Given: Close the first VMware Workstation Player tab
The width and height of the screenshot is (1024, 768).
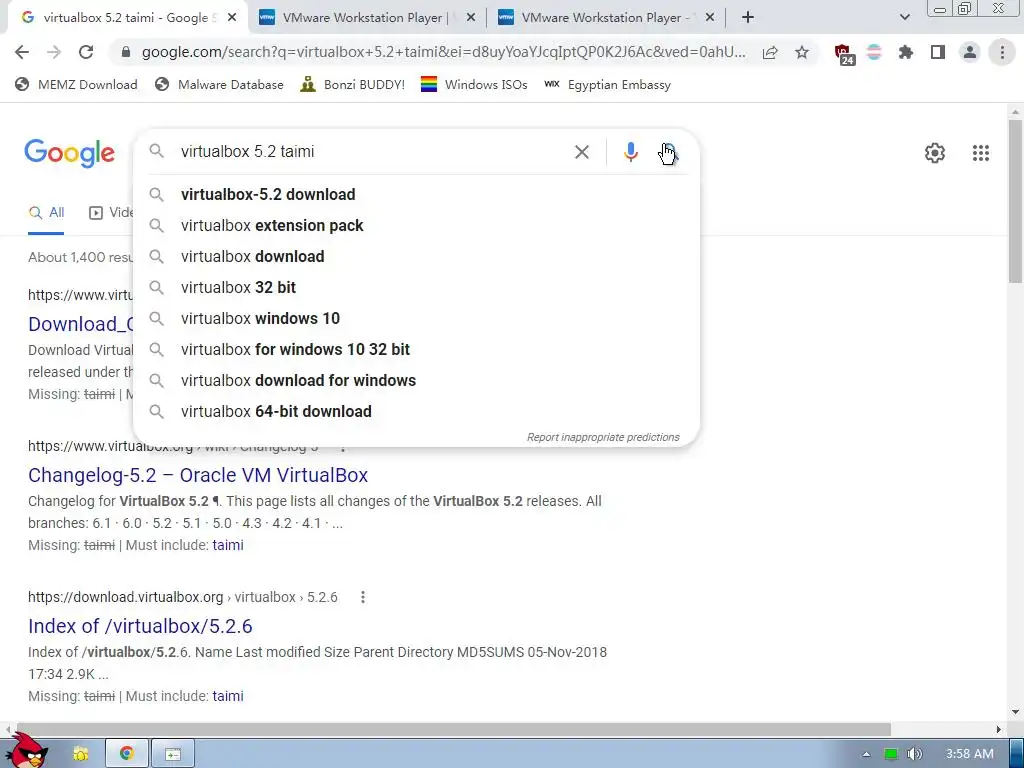Looking at the screenshot, I should point(471,18).
